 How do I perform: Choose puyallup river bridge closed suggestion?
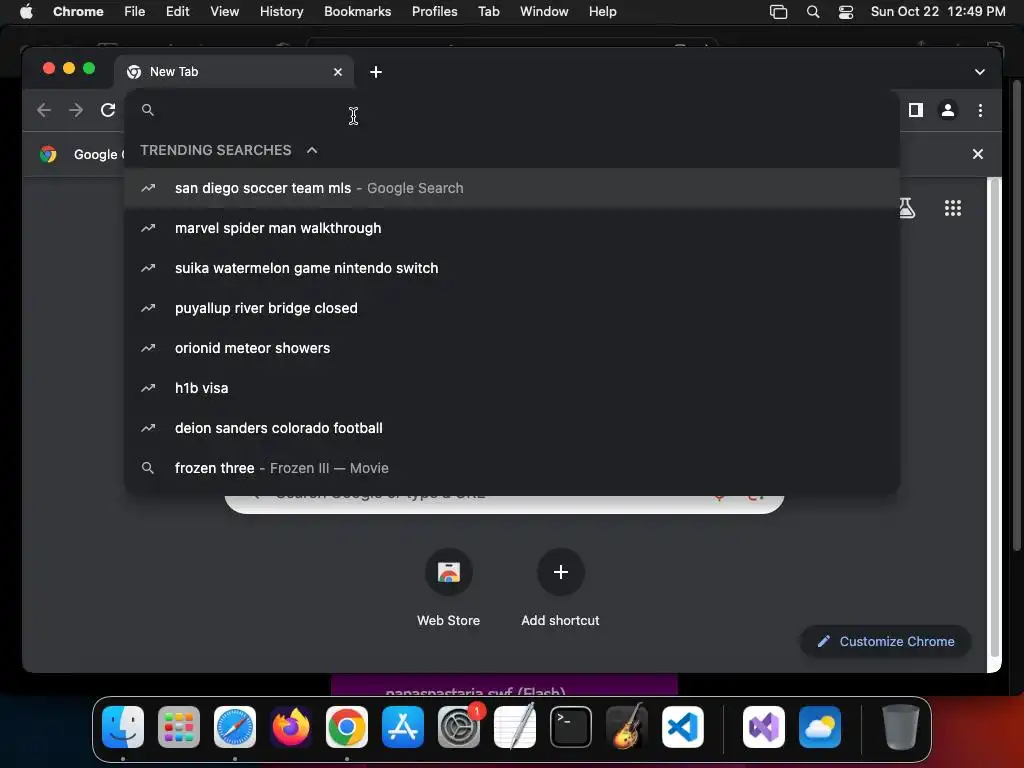511,308
